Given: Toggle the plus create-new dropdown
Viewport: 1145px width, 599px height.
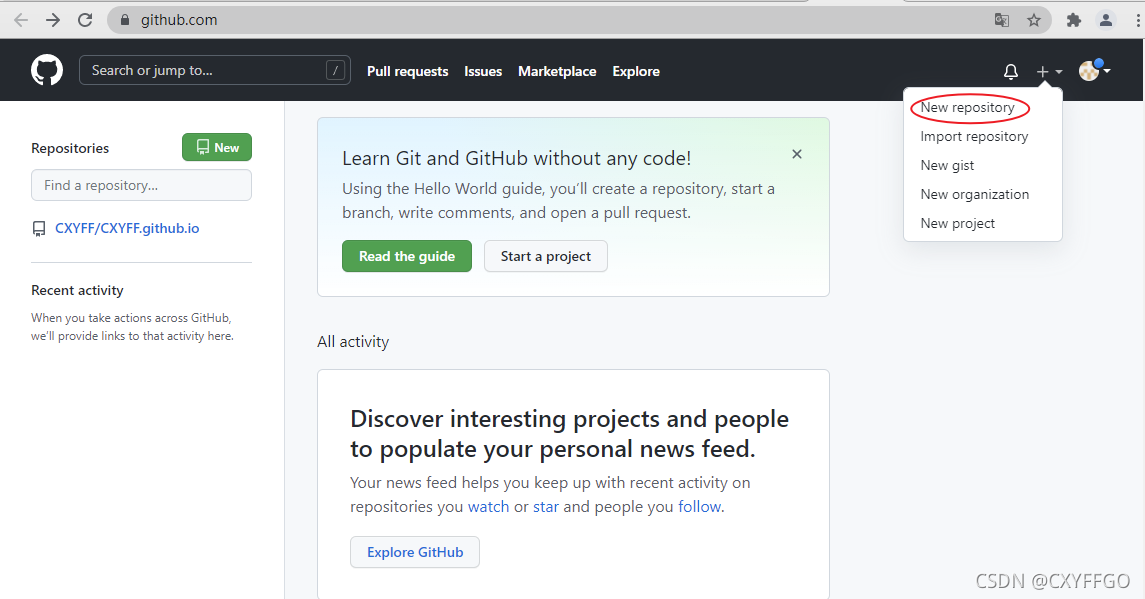Looking at the screenshot, I should pyautogui.click(x=1049, y=72).
